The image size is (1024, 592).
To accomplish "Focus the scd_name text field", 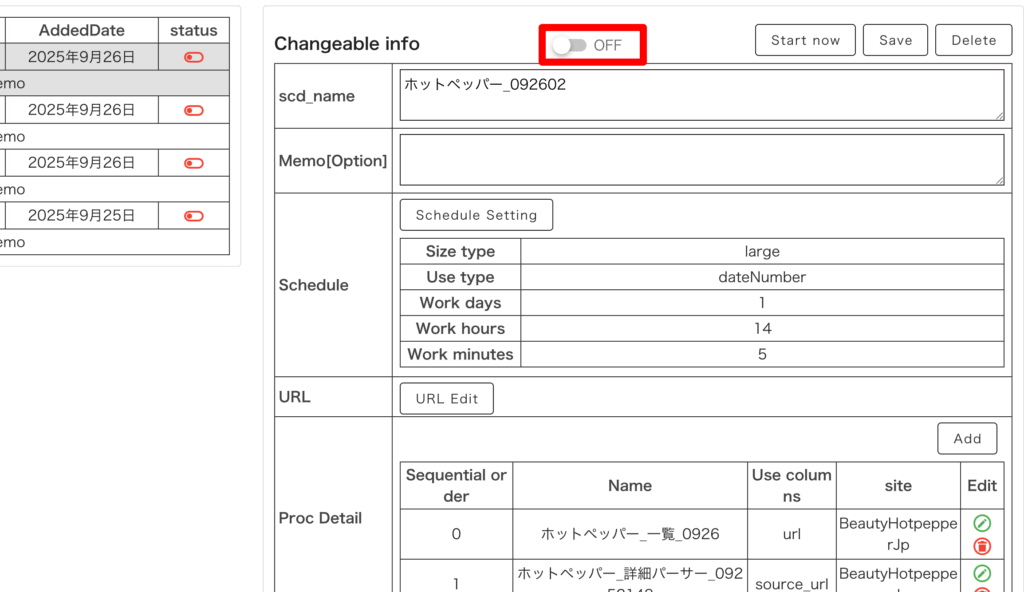I will click(700, 95).
